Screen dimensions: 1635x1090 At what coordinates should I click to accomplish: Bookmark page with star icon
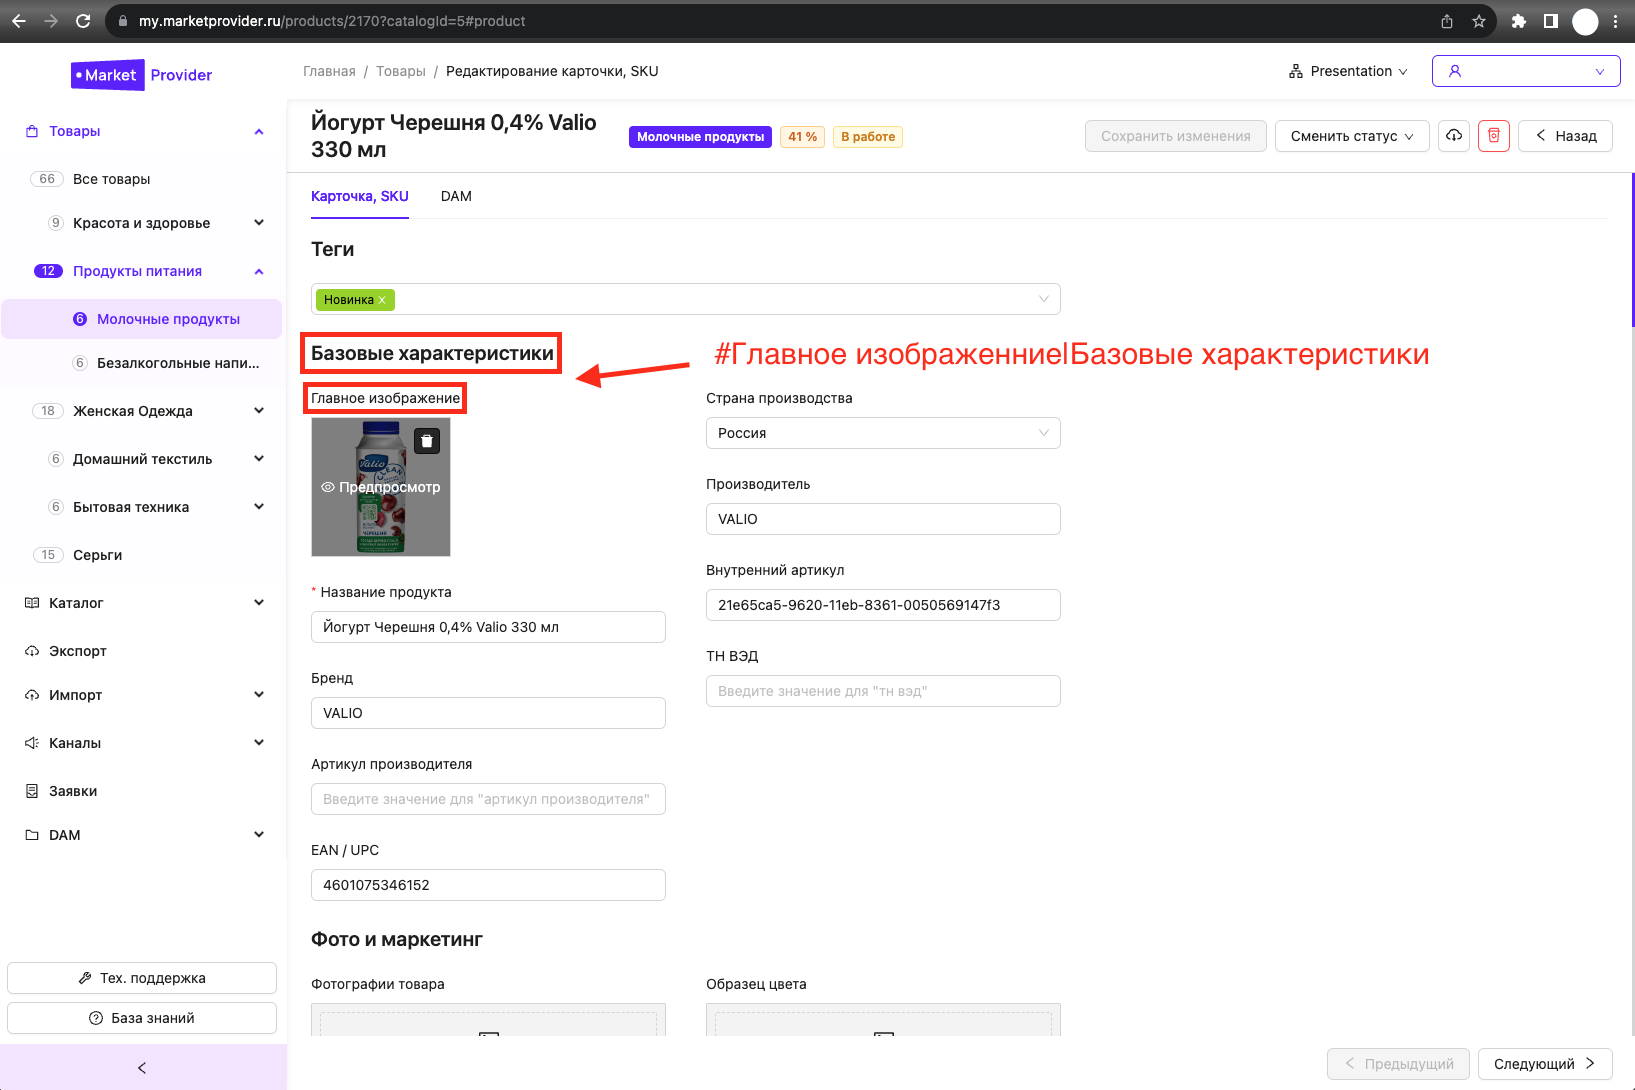[1478, 21]
